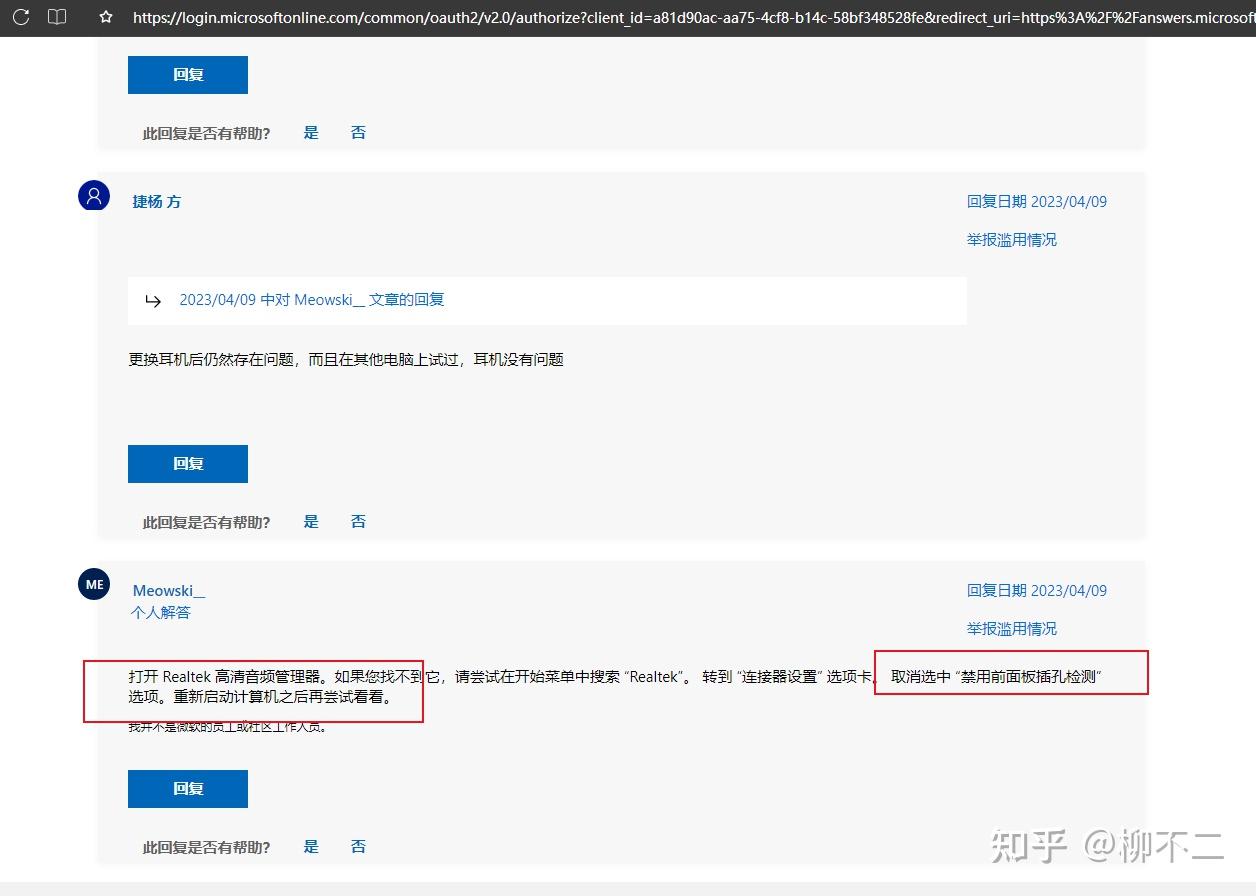This screenshot has height=896, width=1256.
Task: Click the split-screen reading icon in browser toolbar
Action: 57,17
